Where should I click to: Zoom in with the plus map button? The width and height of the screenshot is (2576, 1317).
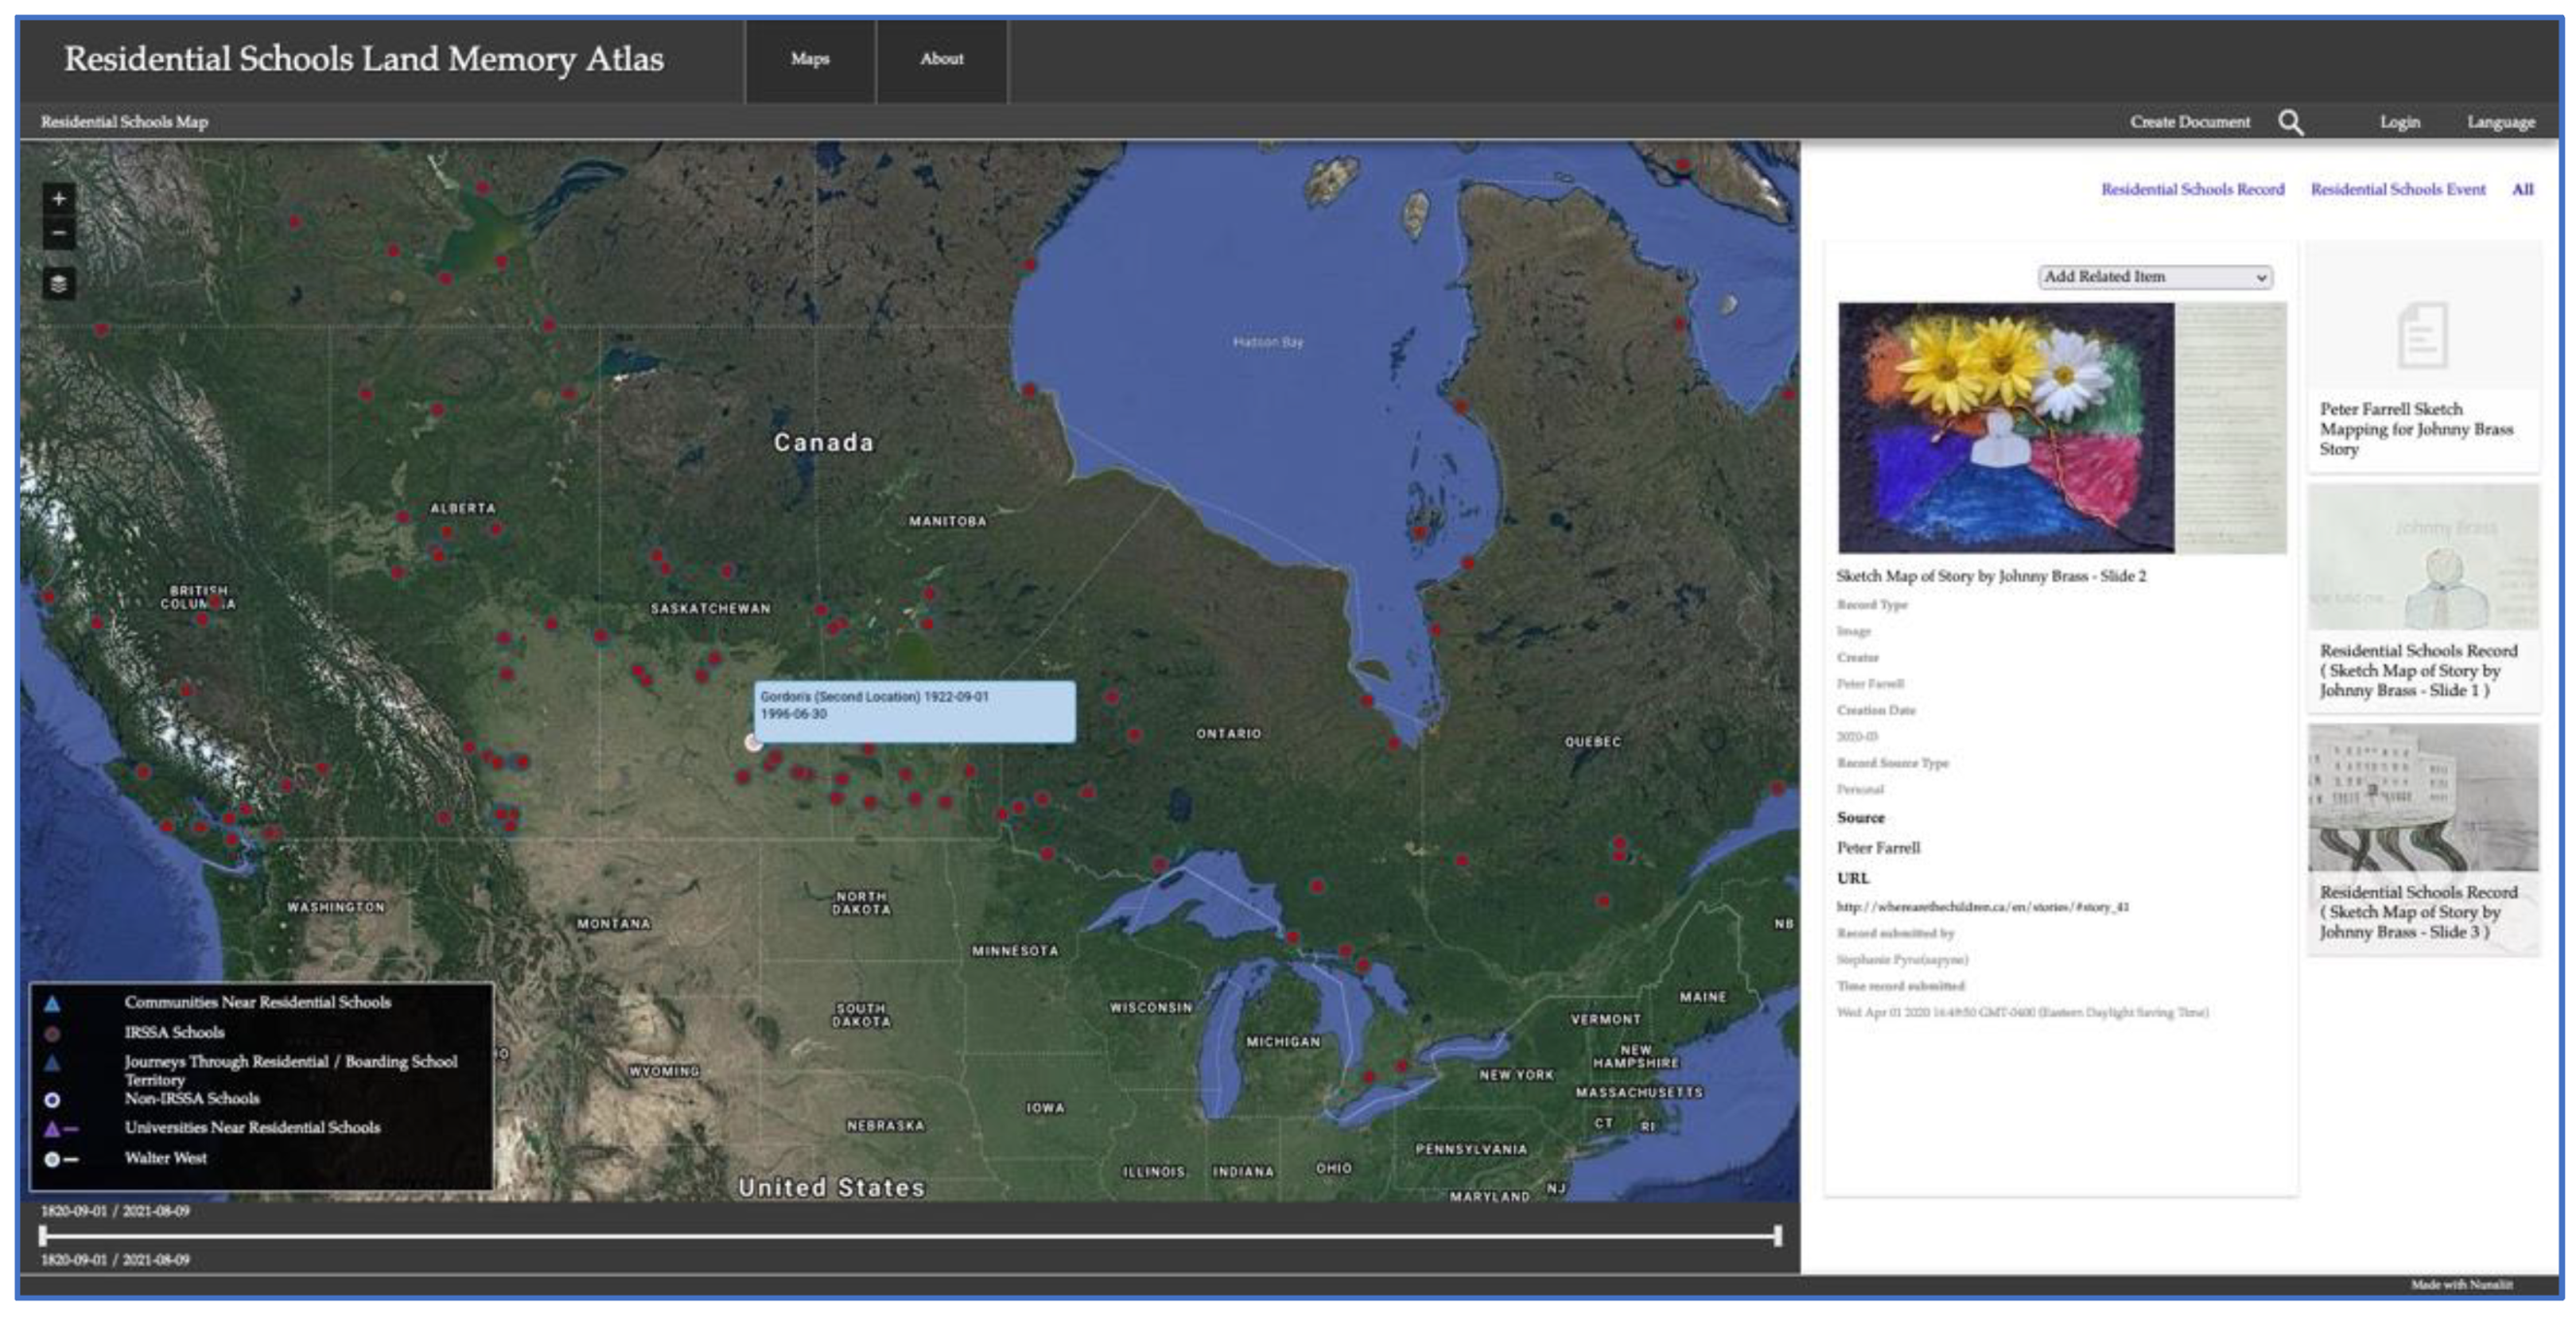(59, 198)
